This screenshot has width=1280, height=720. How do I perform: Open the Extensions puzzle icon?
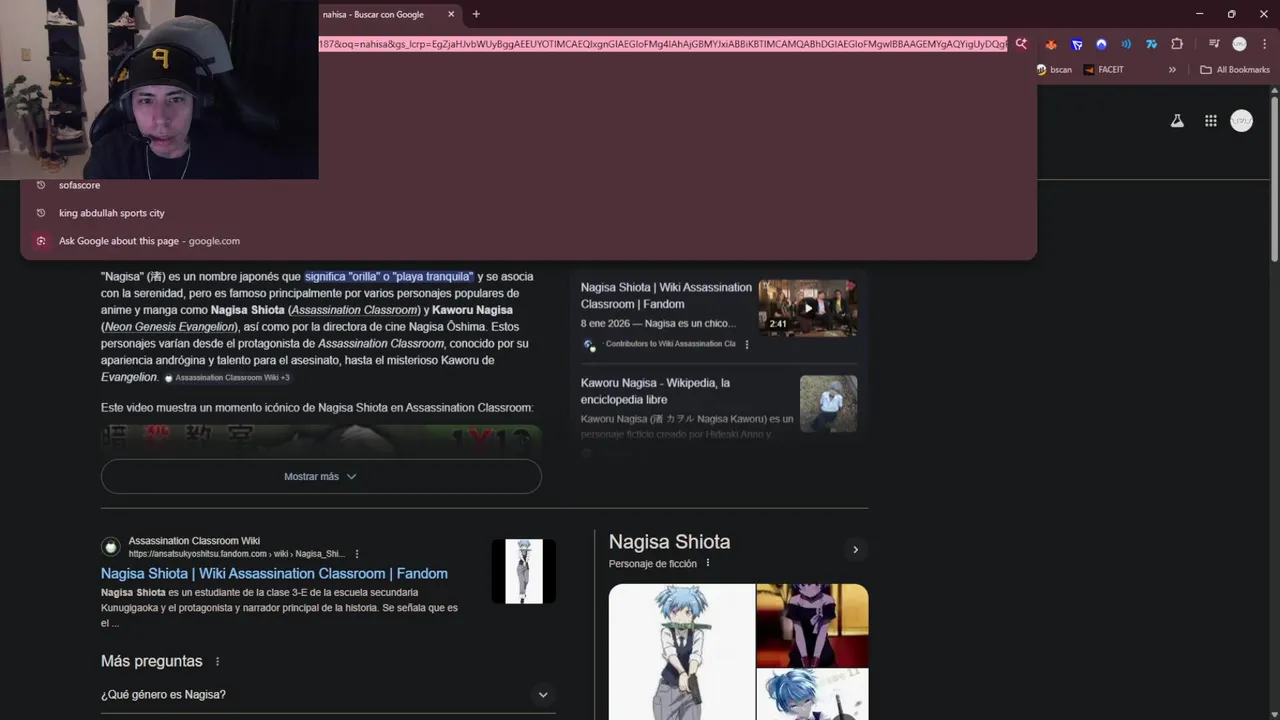pyautogui.click(x=1177, y=44)
